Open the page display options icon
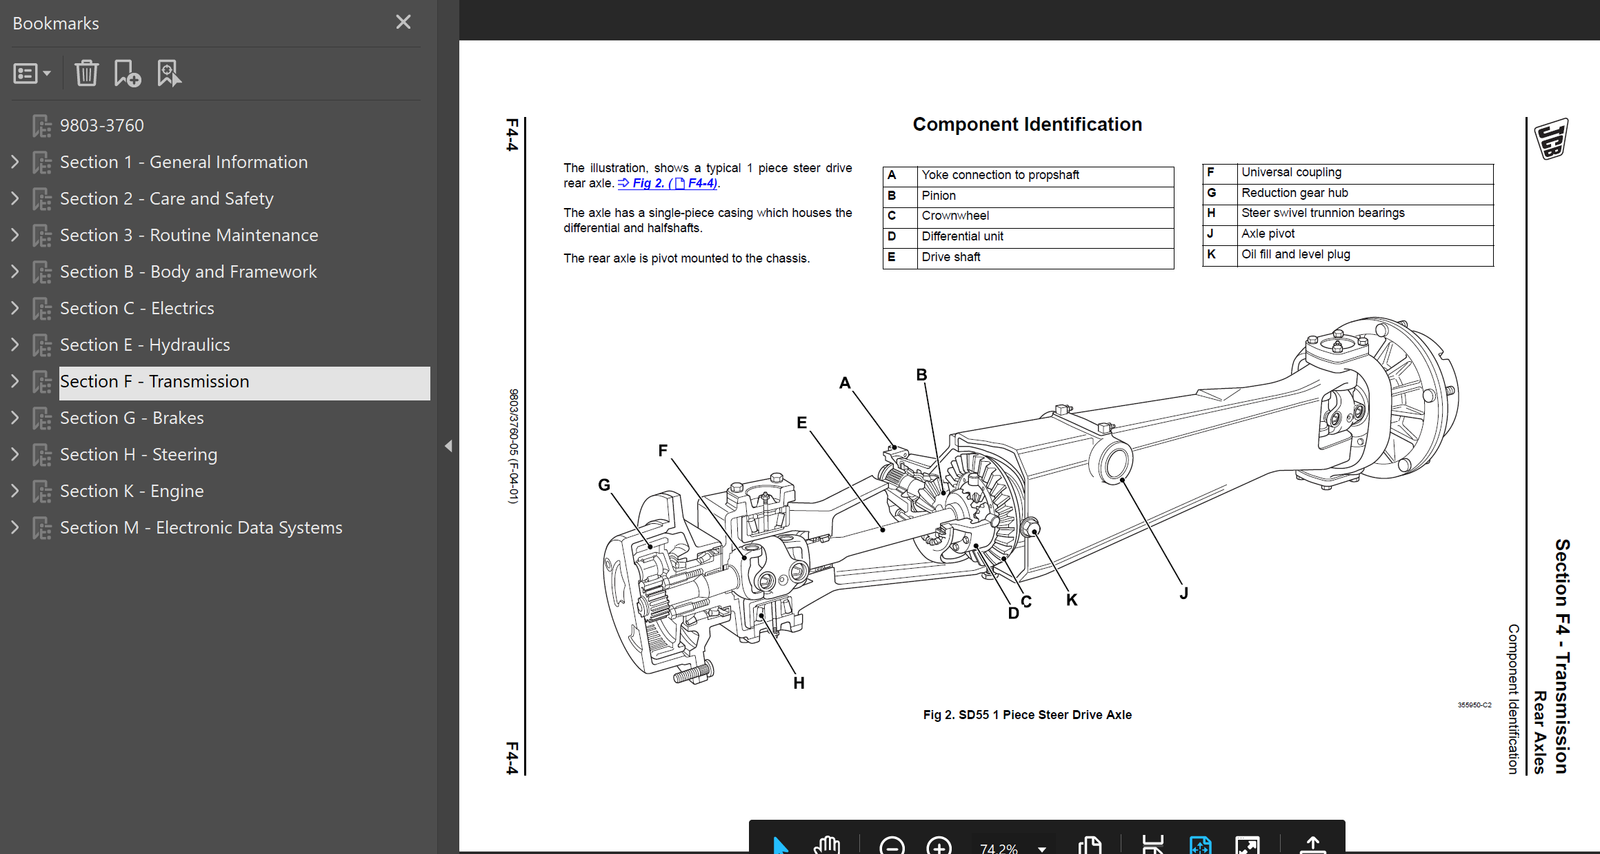The width and height of the screenshot is (1600, 854). [x=1090, y=846]
